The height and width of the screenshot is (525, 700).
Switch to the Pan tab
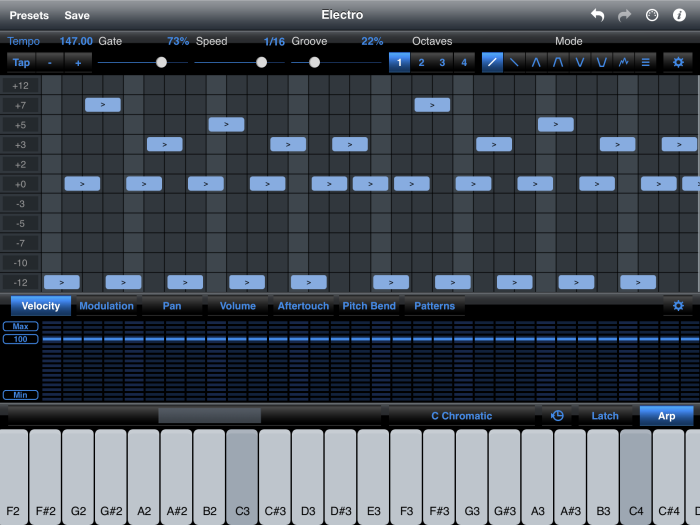click(x=172, y=305)
